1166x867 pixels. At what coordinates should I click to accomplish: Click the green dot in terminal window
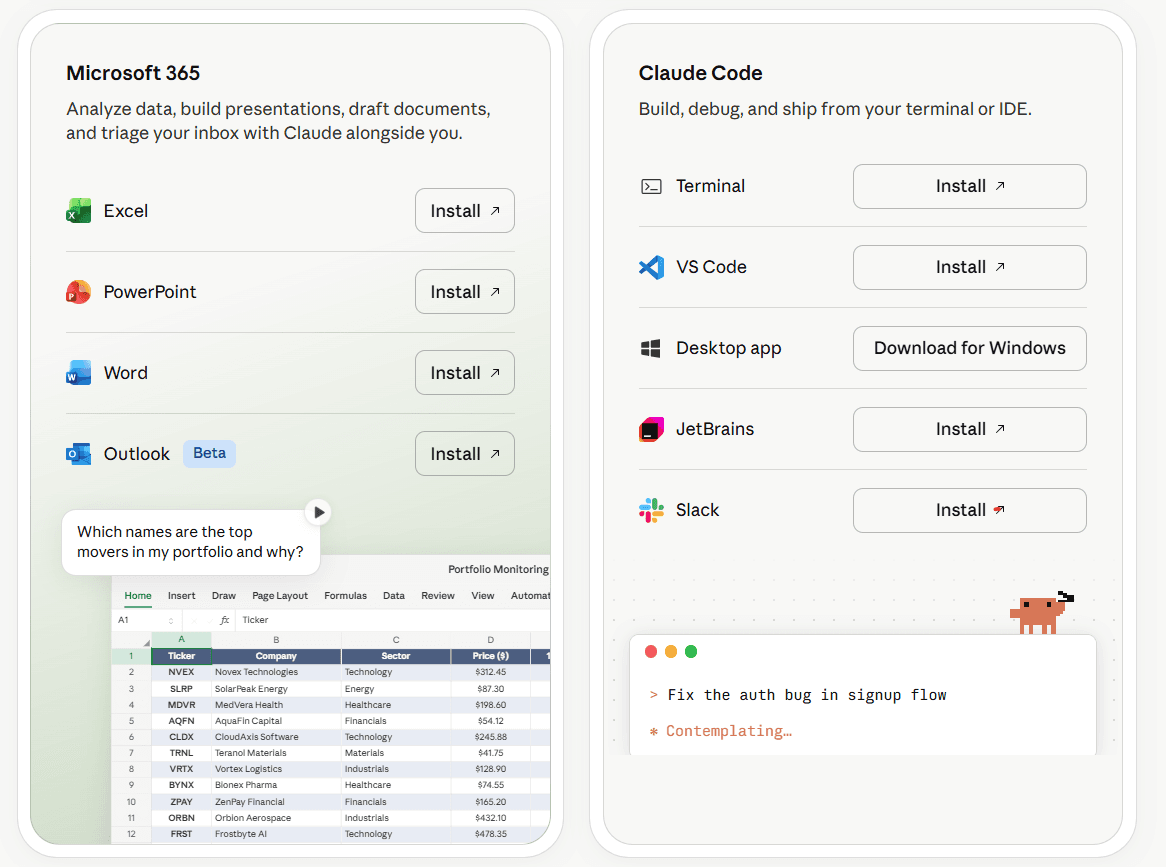point(691,652)
